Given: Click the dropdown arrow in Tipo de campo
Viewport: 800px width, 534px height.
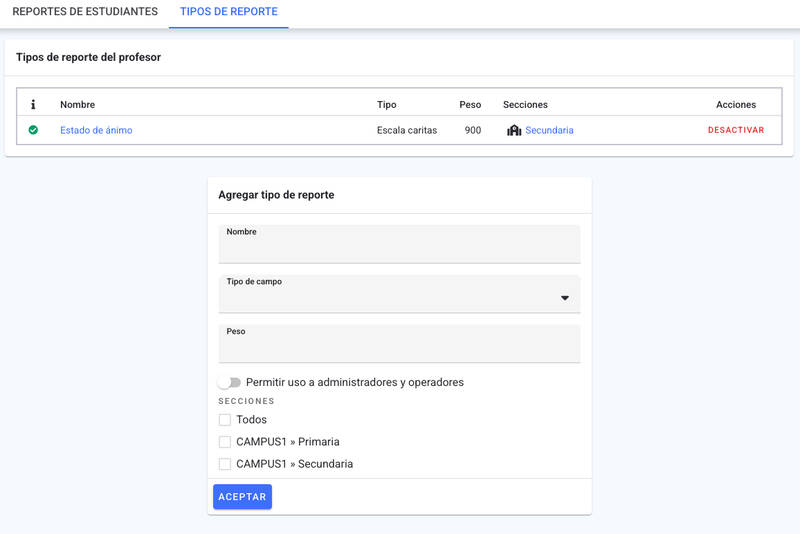Looking at the screenshot, I should (564, 298).
